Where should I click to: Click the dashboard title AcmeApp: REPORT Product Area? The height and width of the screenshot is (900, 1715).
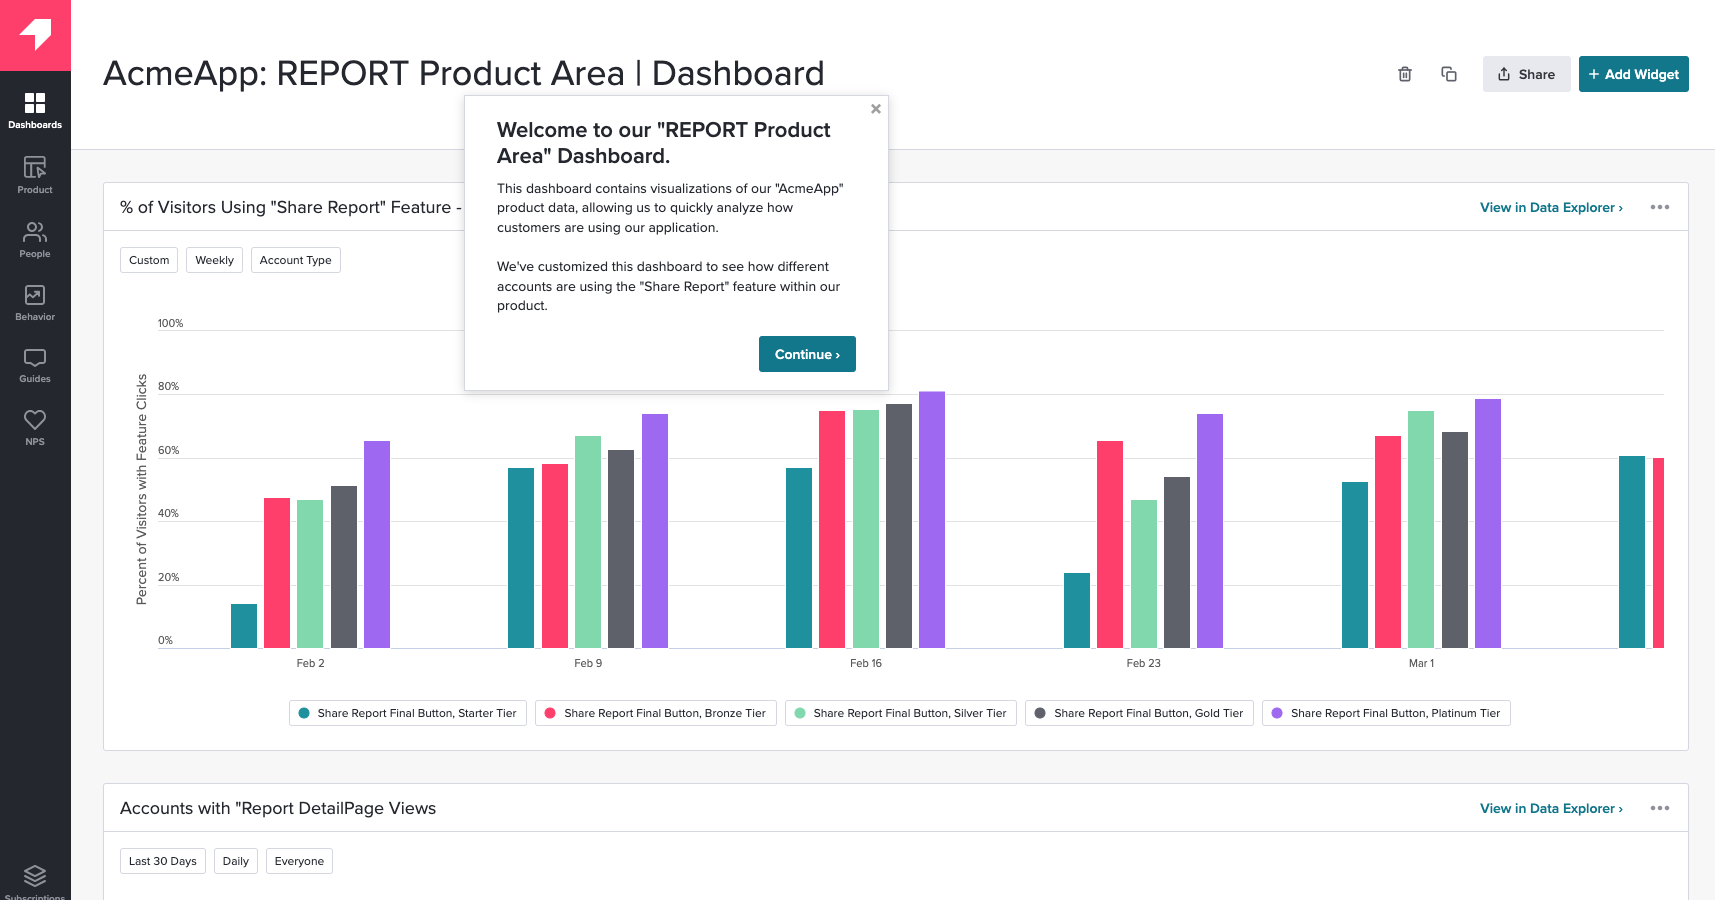pyautogui.click(x=464, y=73)
